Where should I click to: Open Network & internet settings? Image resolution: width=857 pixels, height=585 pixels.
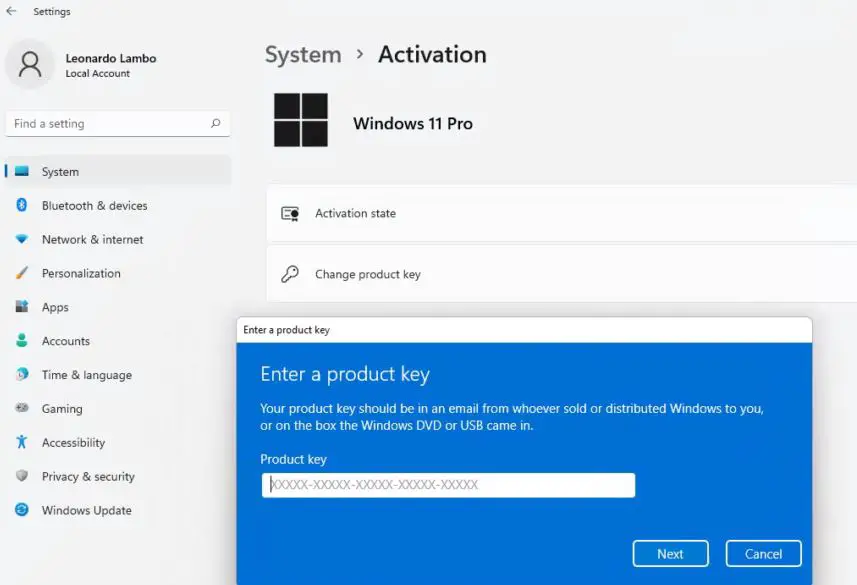22,239
